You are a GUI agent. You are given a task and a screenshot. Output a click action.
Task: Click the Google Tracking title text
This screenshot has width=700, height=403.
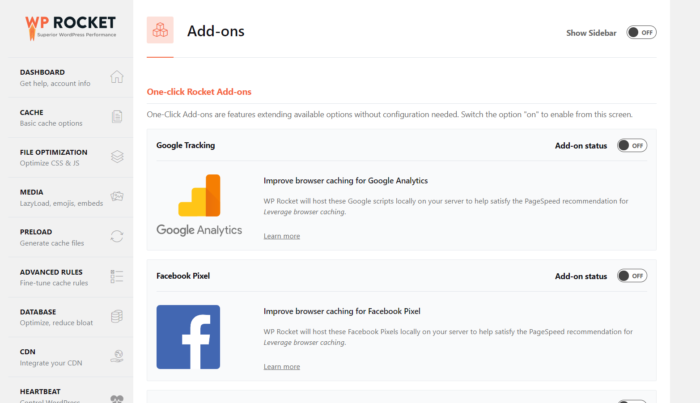point(185,145)
